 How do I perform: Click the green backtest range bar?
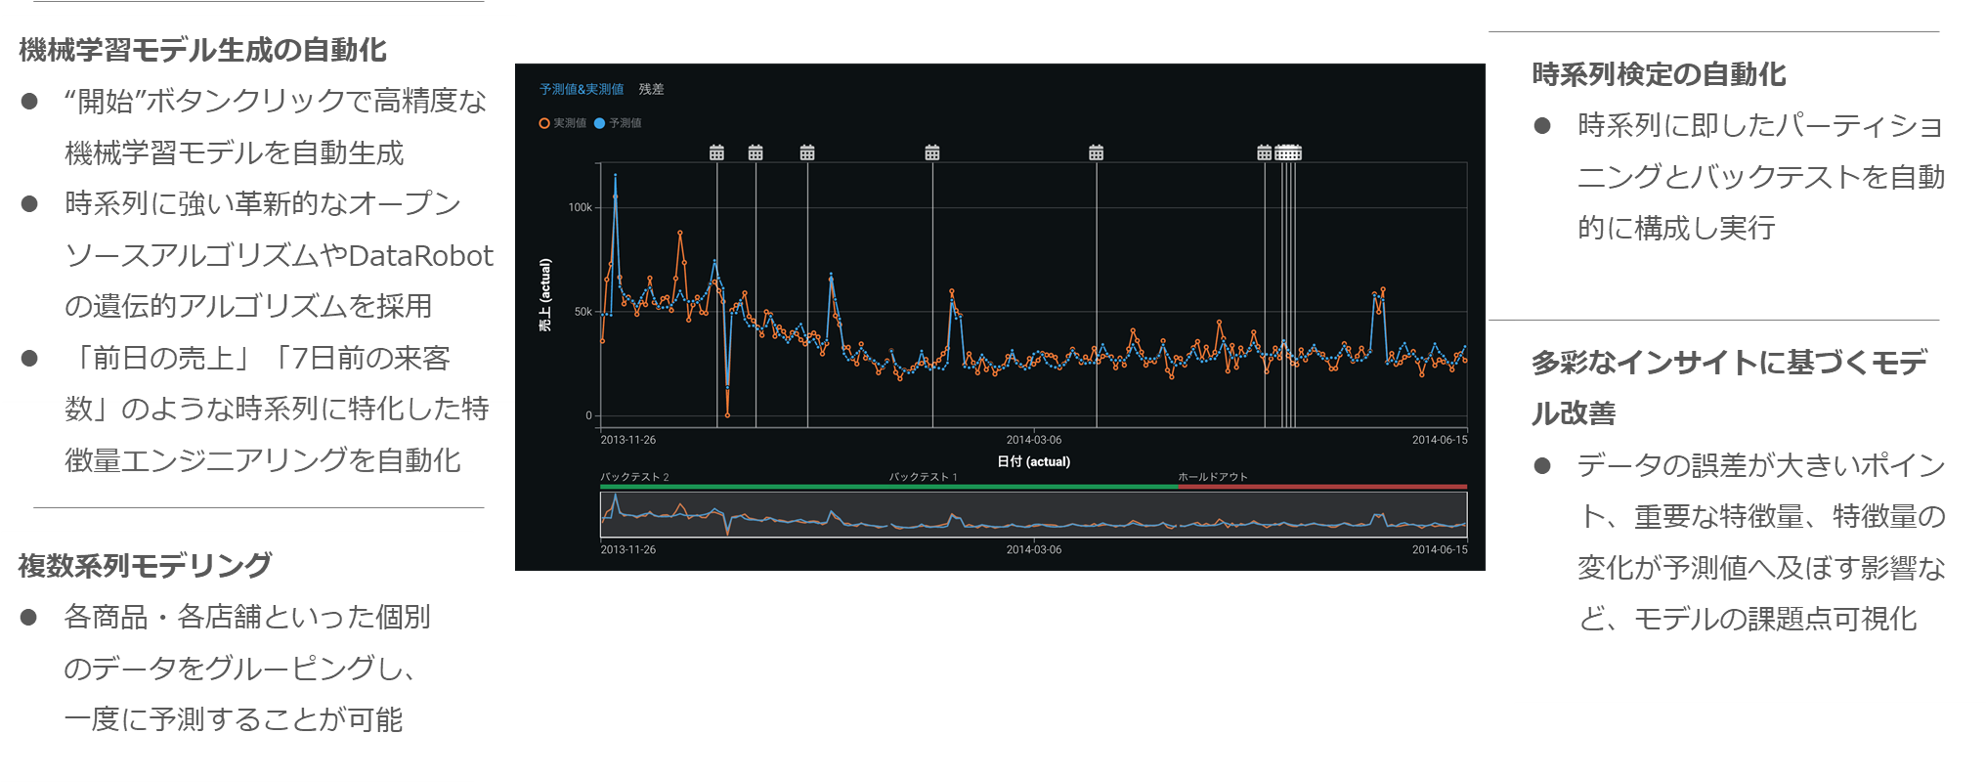point(888,487)
